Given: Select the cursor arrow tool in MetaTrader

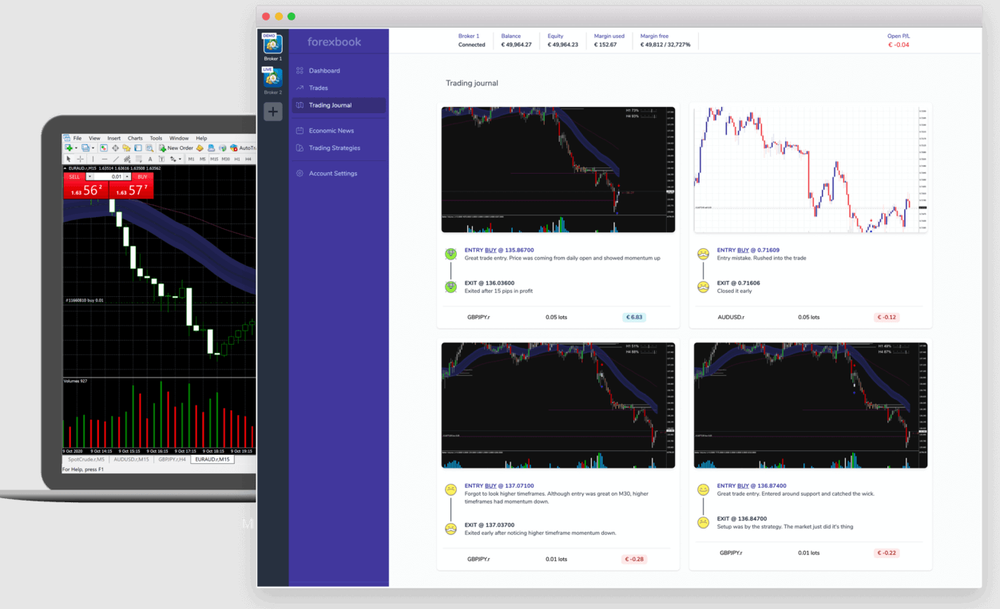Looking at the screenshot, I should [68, 159].
